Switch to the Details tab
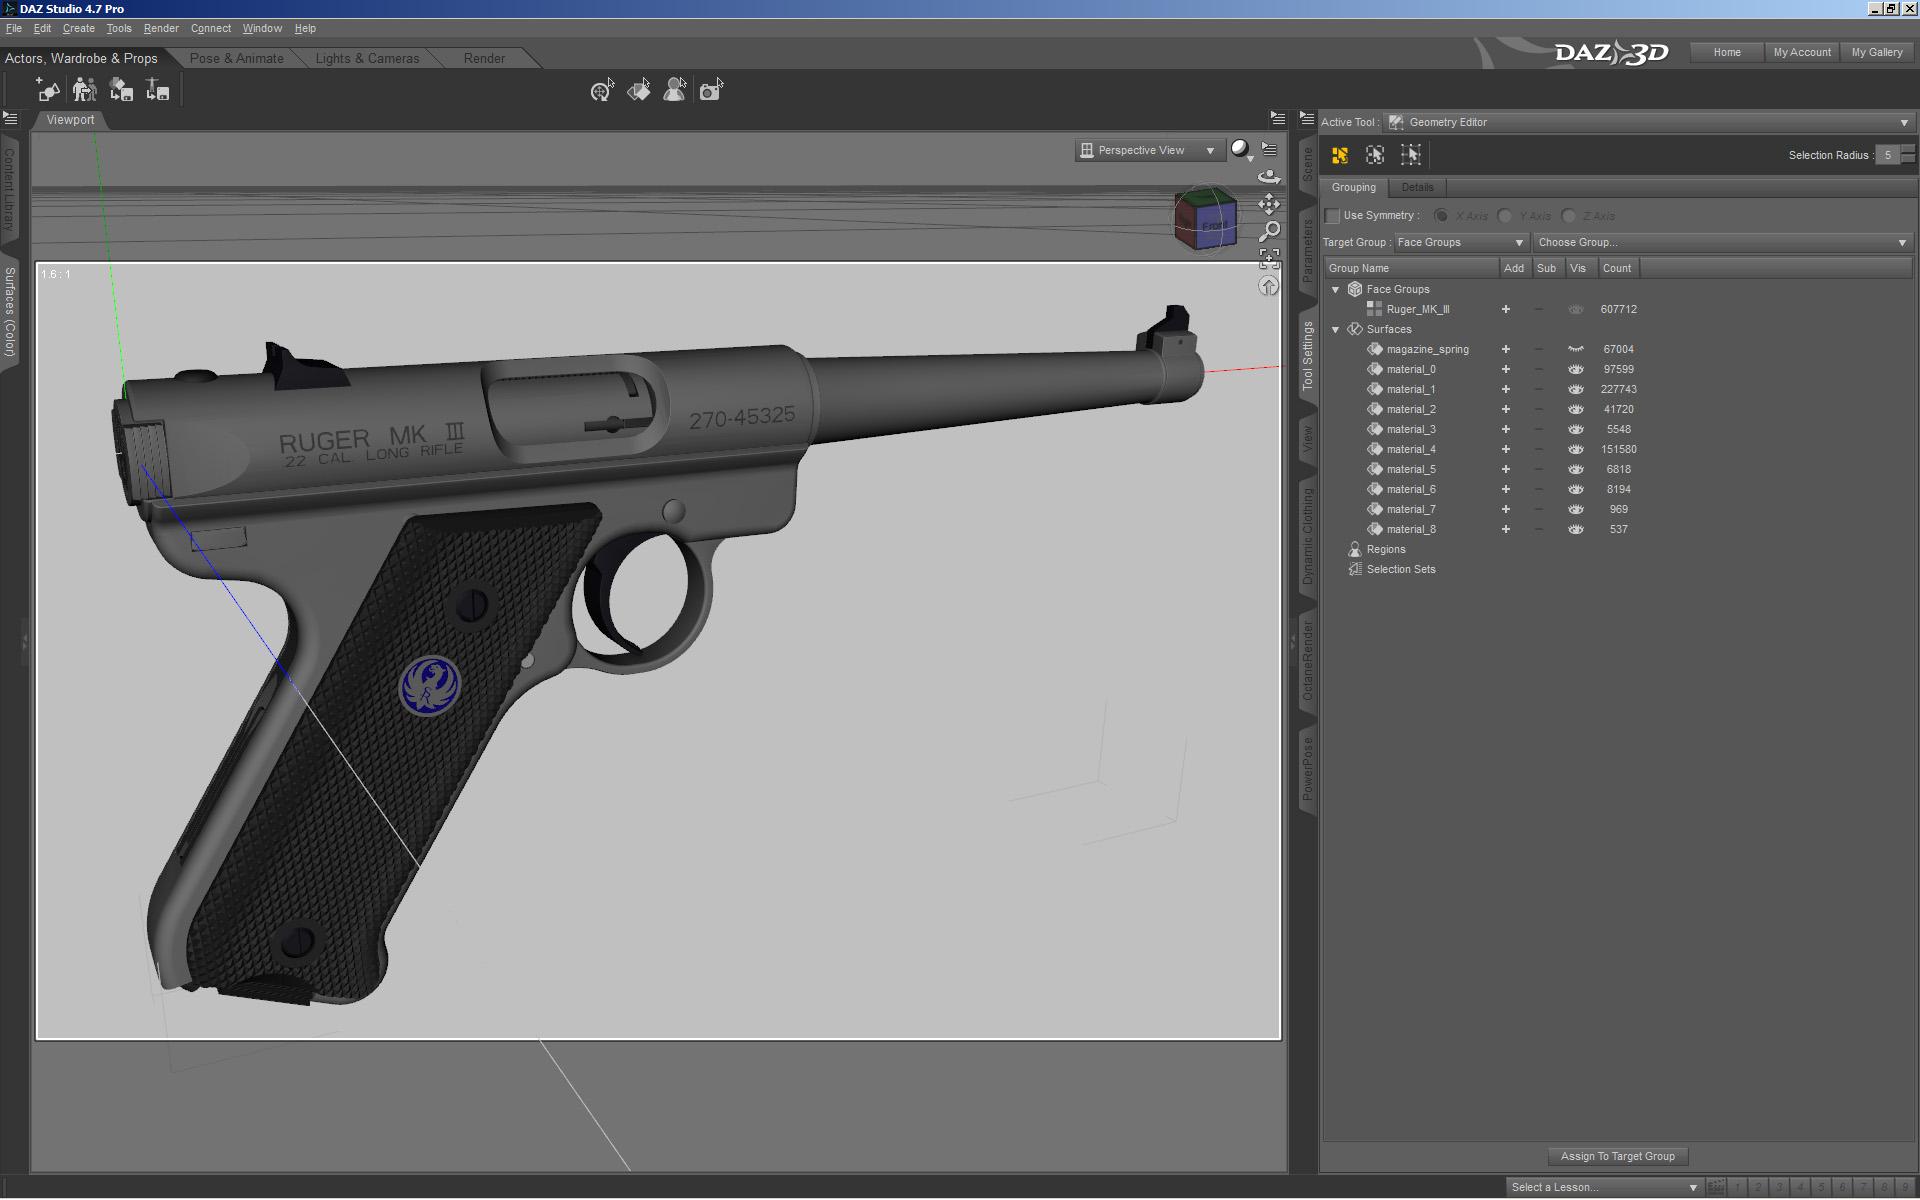 (1417, 187)
